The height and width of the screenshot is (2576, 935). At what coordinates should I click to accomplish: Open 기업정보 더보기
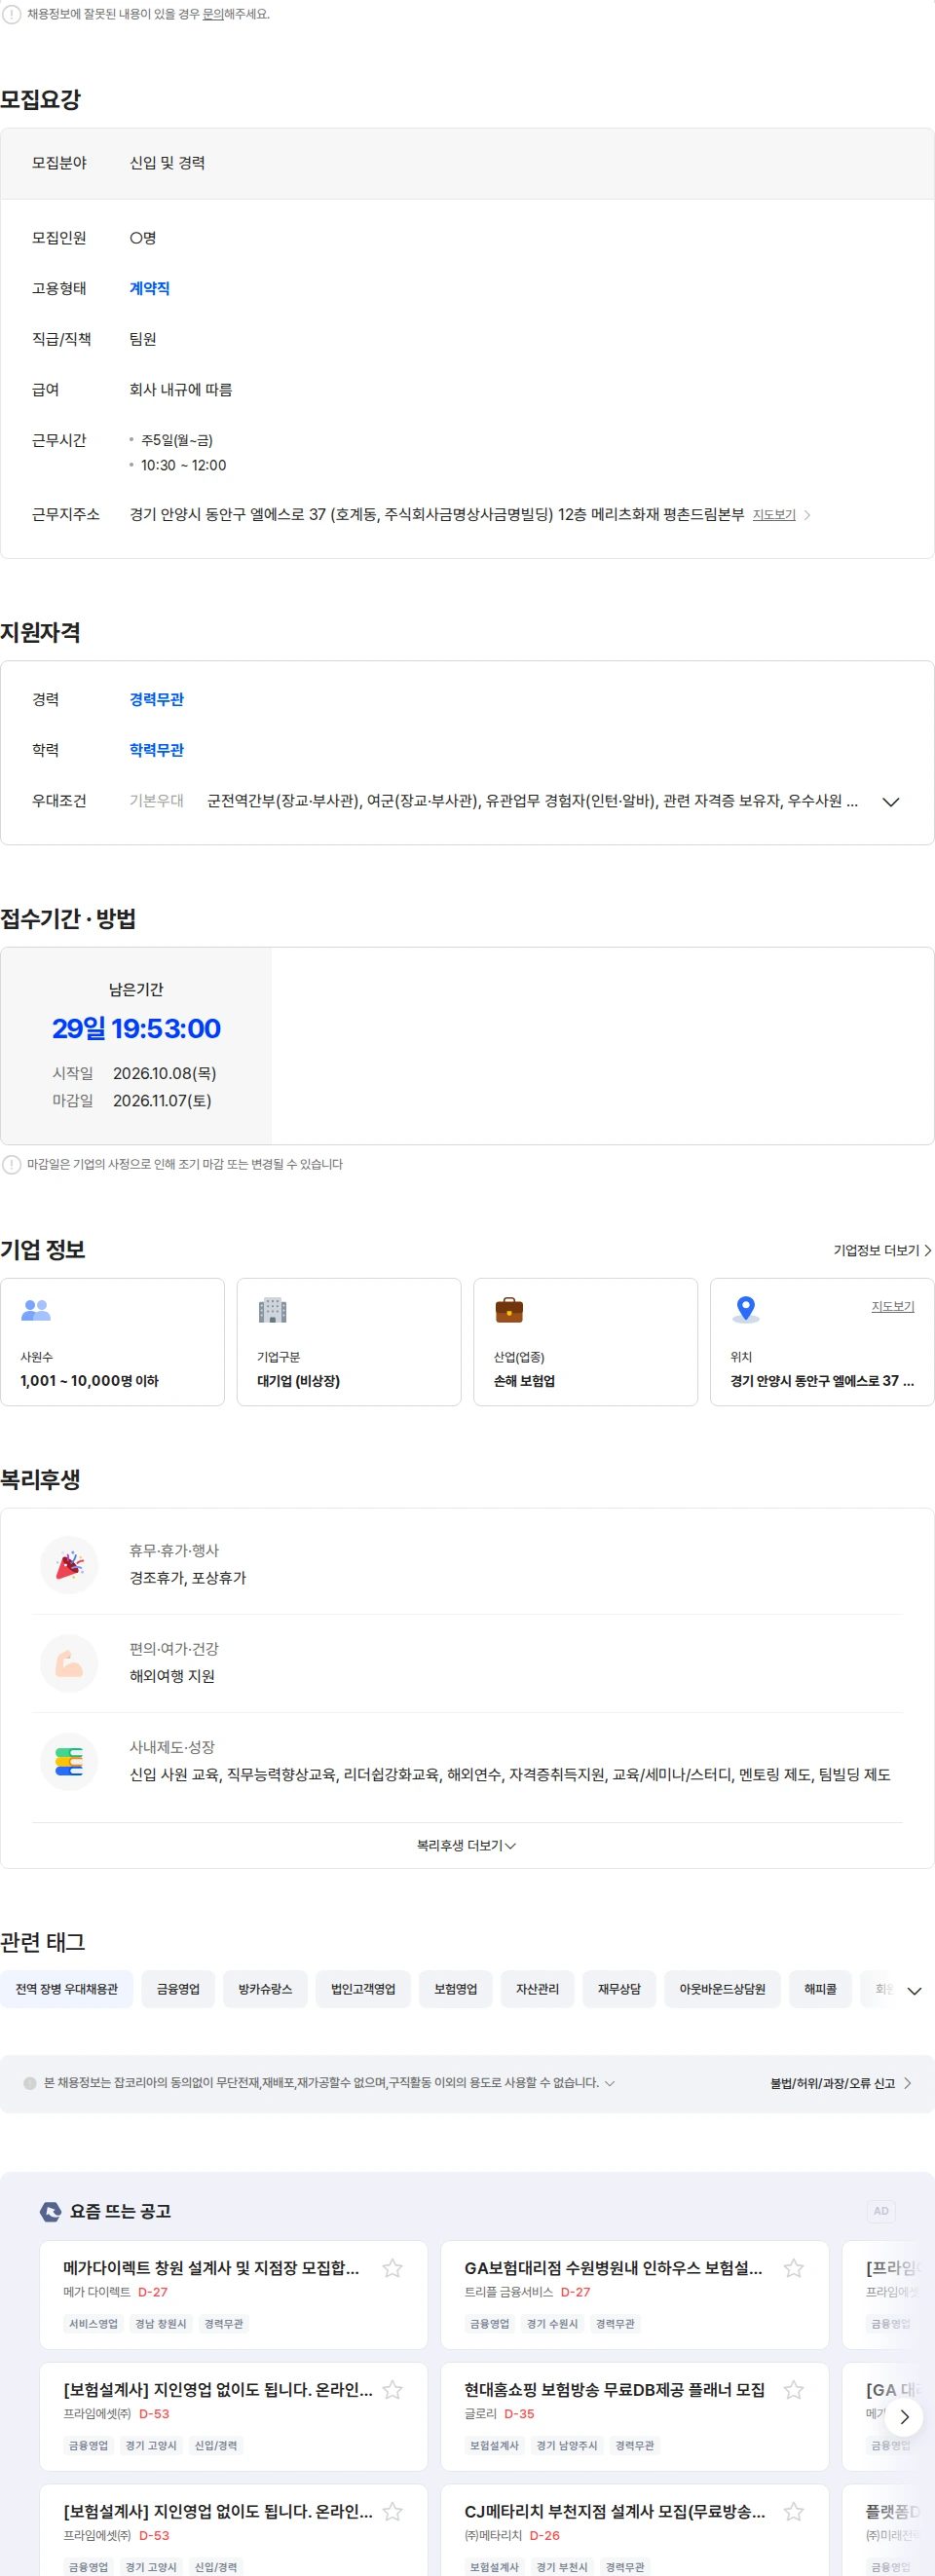pyautogui.click(x=882, y=1251)
